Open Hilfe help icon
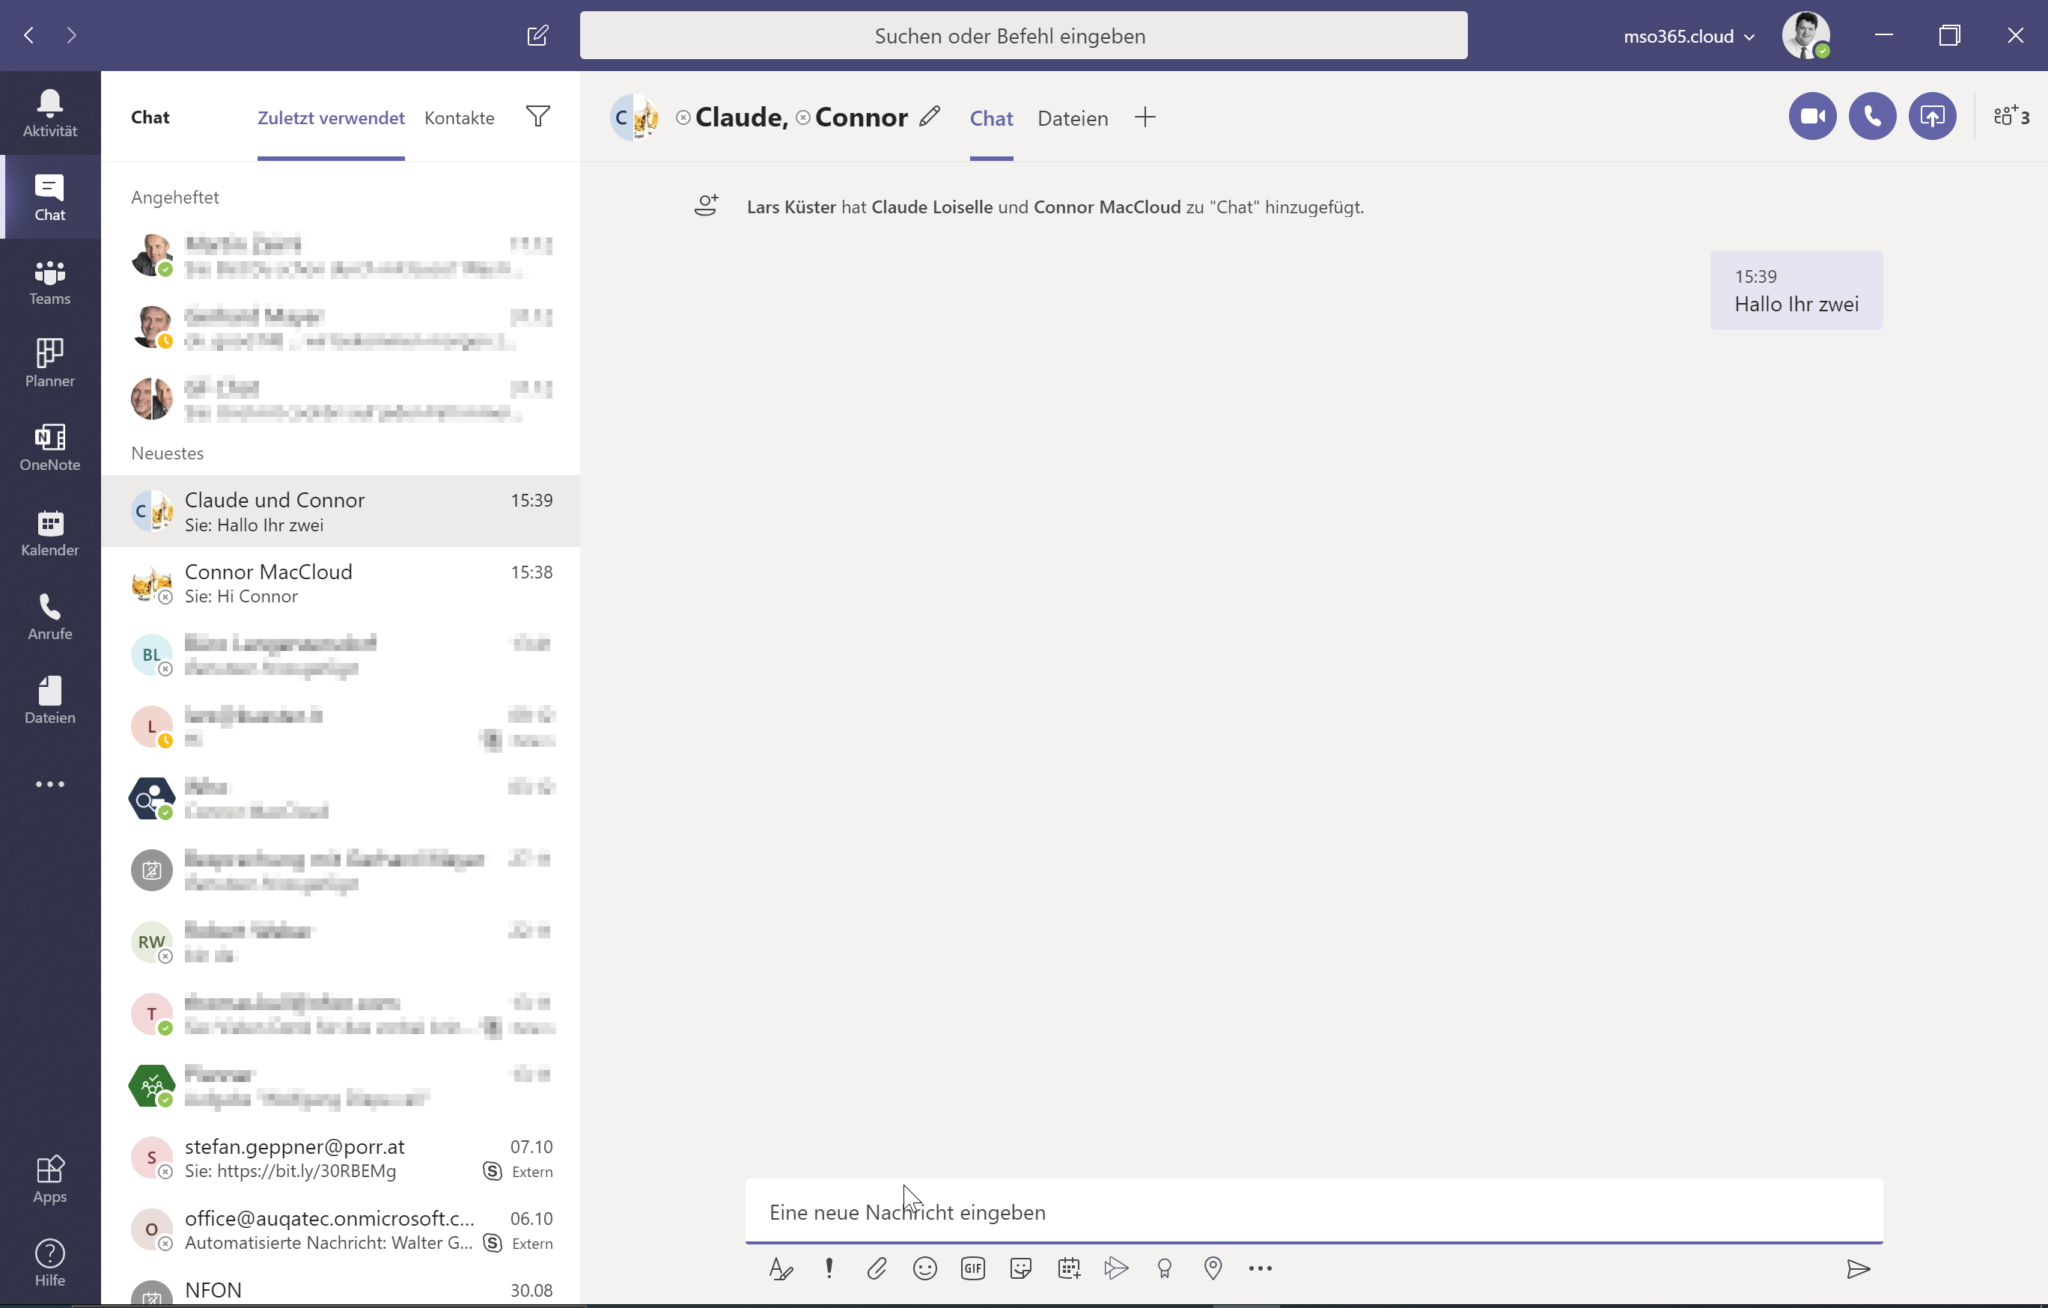This screenshot has width=2048, height=1308. 50,1263
